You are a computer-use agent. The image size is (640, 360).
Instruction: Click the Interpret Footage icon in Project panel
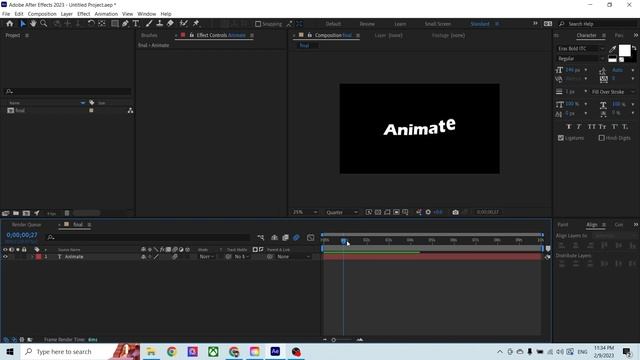[5, 213]
